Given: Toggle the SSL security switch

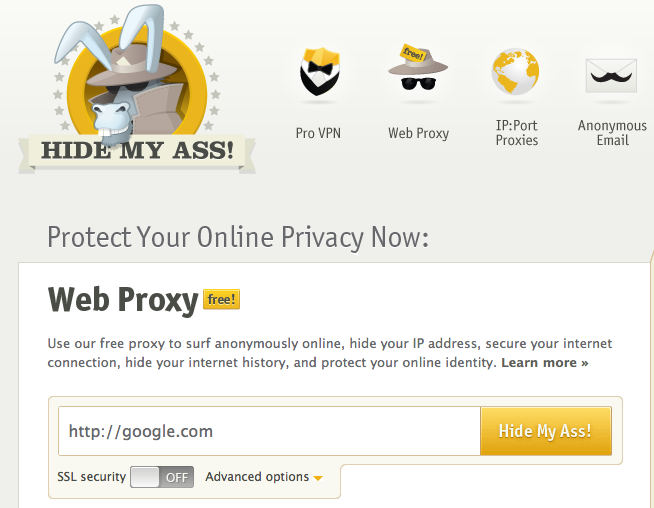Looking at the screenshot, I should (x=161, y=477).
